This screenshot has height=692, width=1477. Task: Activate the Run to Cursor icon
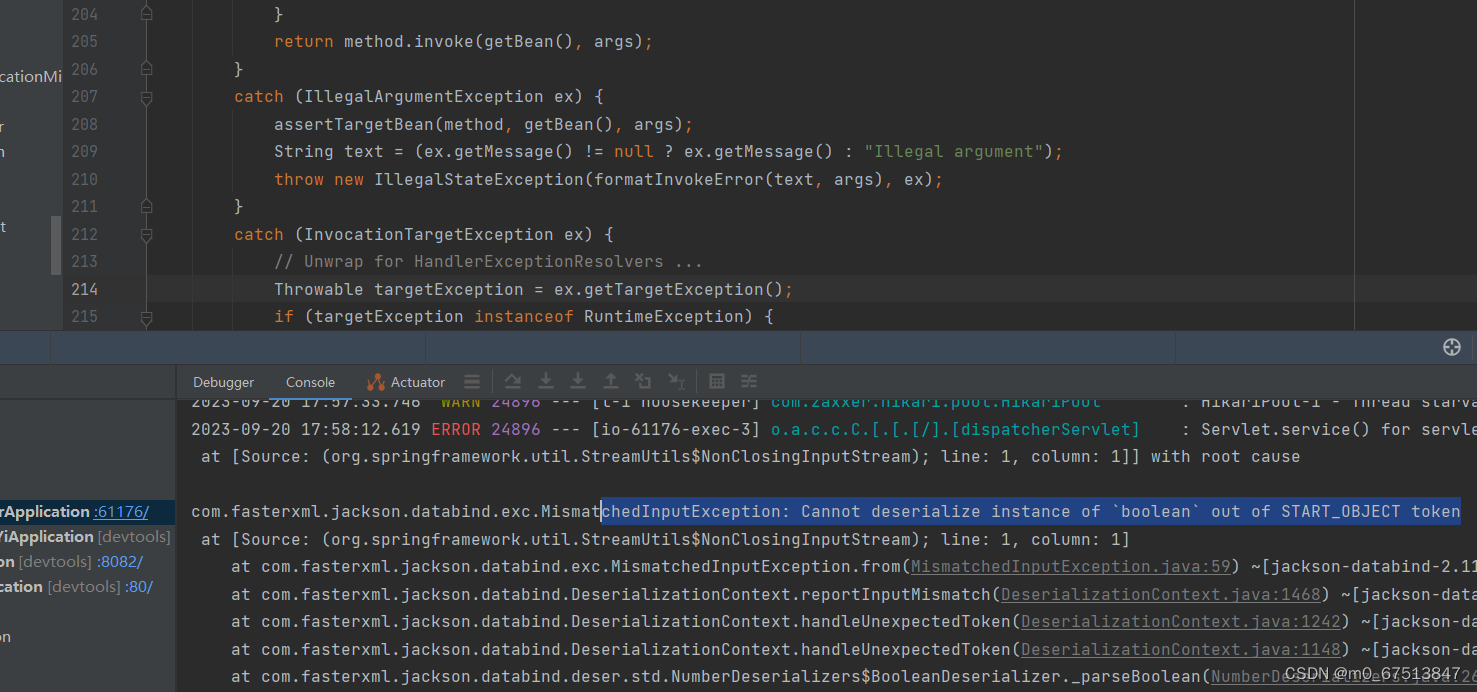(676, 381)
